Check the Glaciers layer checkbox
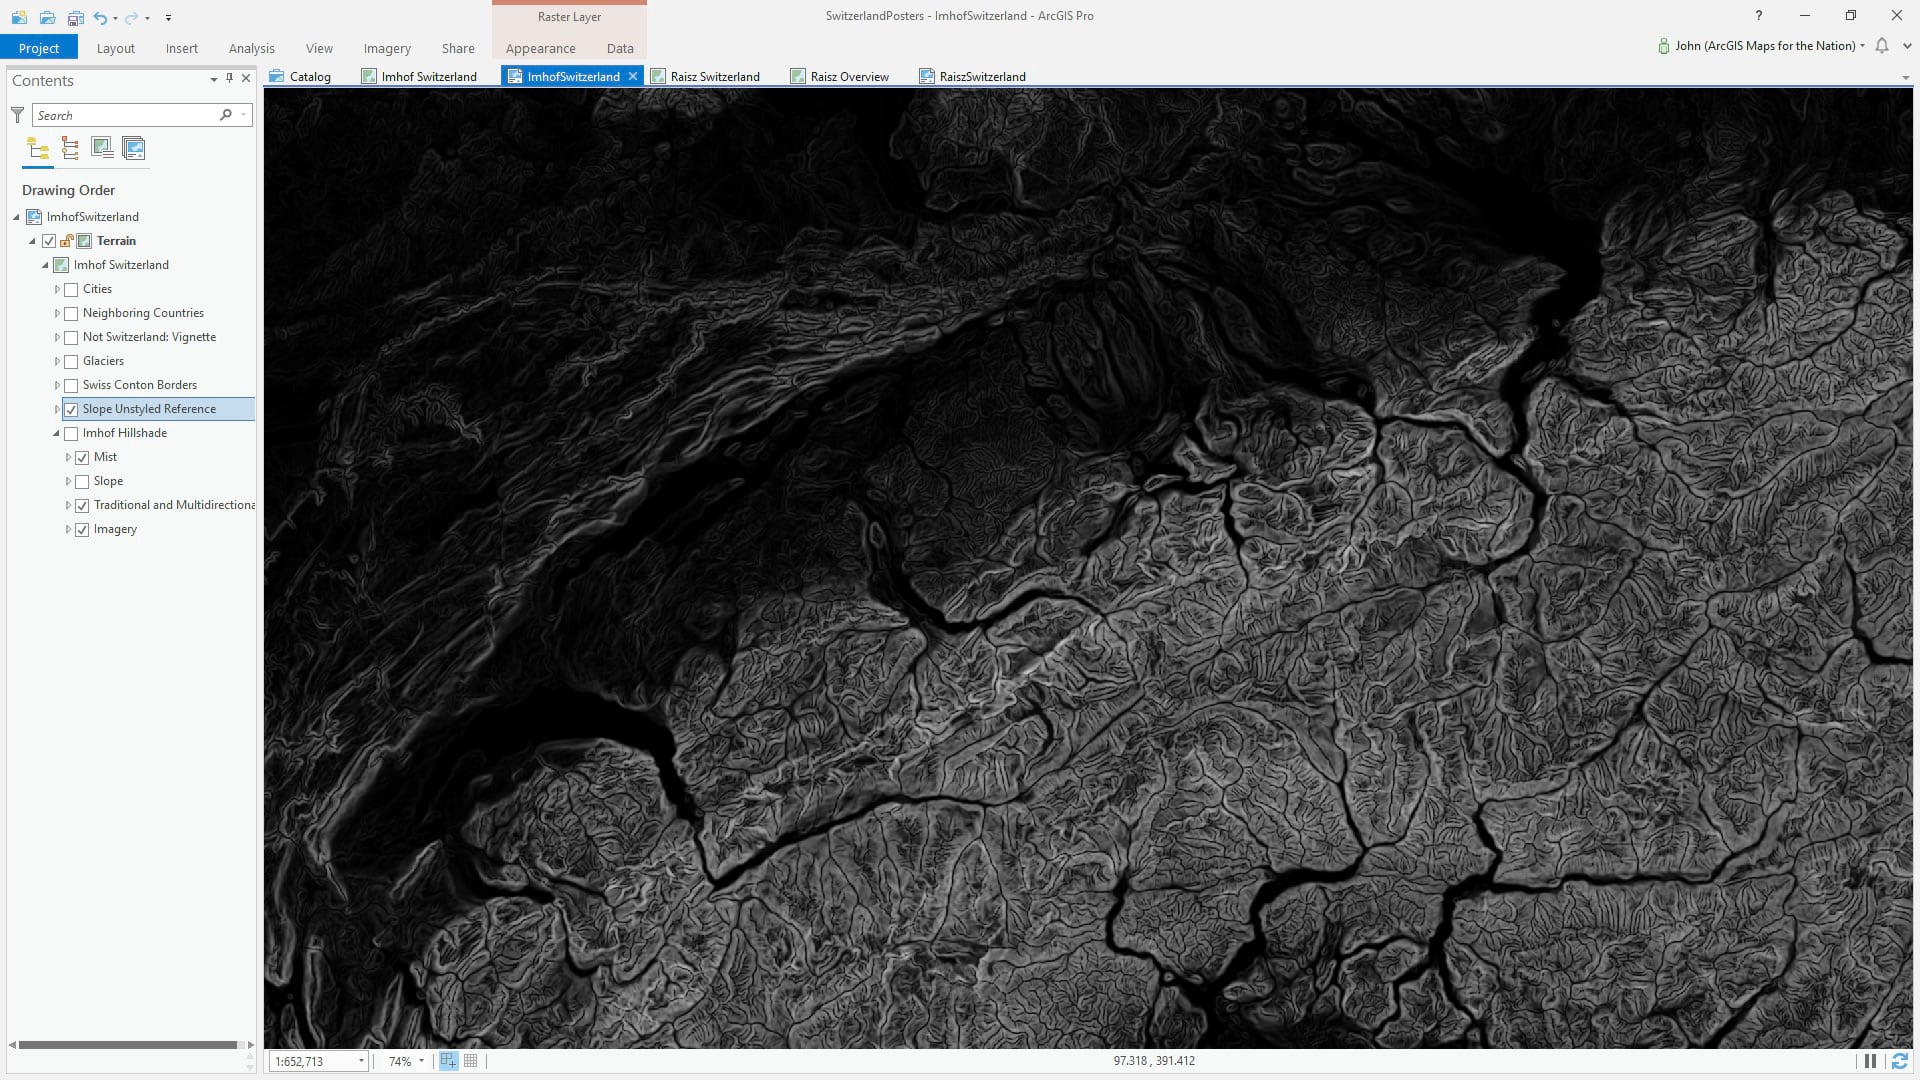The width and height of the screenshot is (1920, 1080). (71, 361)
